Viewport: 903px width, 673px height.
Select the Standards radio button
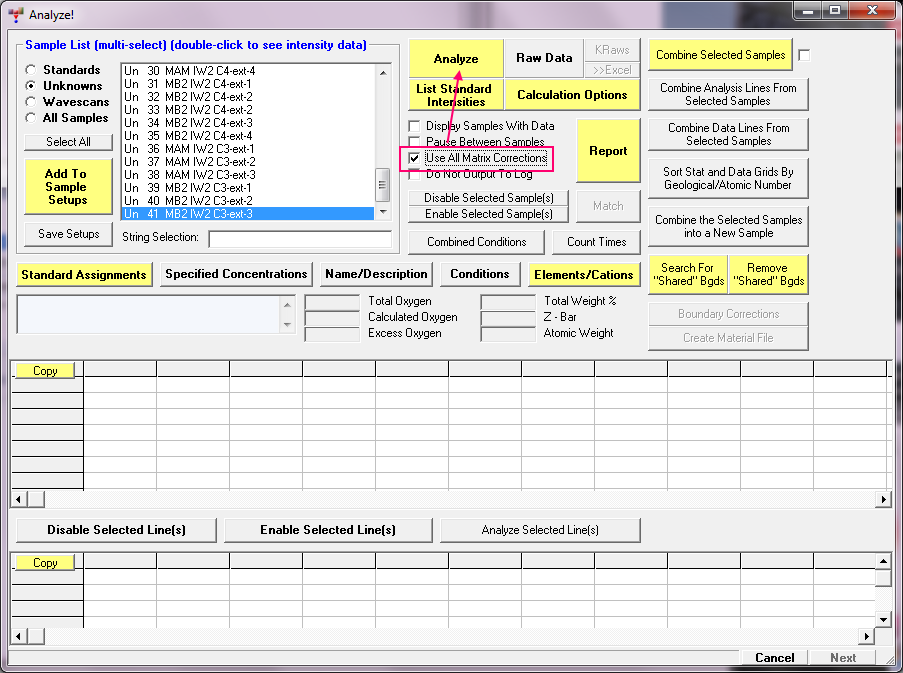tap(32, 70)
